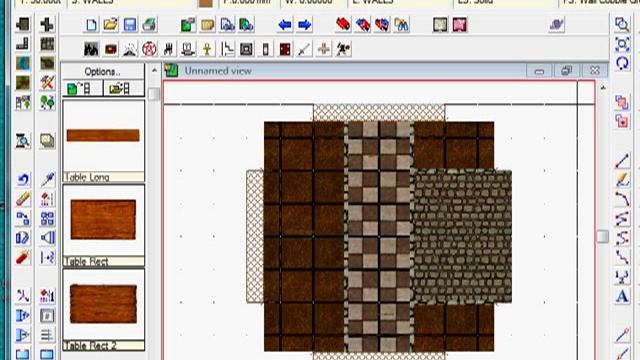
Task: Click the single red tag icon
Action: tap(343, 25)
